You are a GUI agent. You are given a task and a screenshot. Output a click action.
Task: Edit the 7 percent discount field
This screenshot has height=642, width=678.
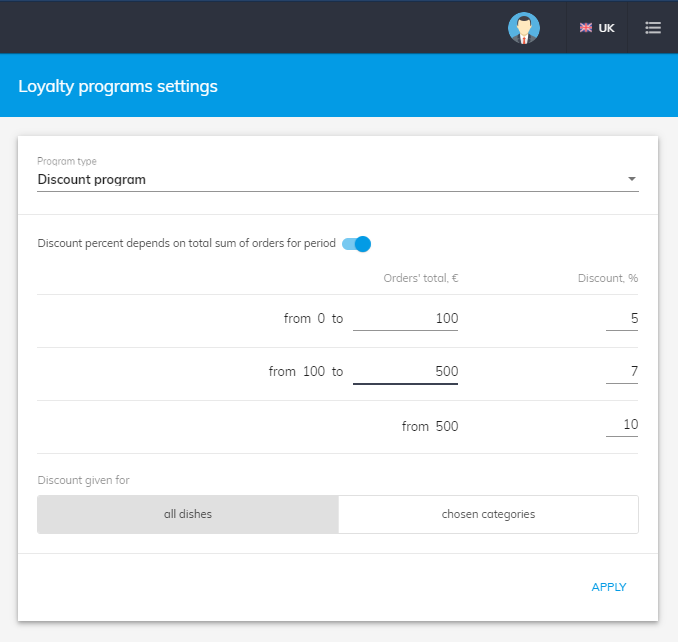[622, 372]
